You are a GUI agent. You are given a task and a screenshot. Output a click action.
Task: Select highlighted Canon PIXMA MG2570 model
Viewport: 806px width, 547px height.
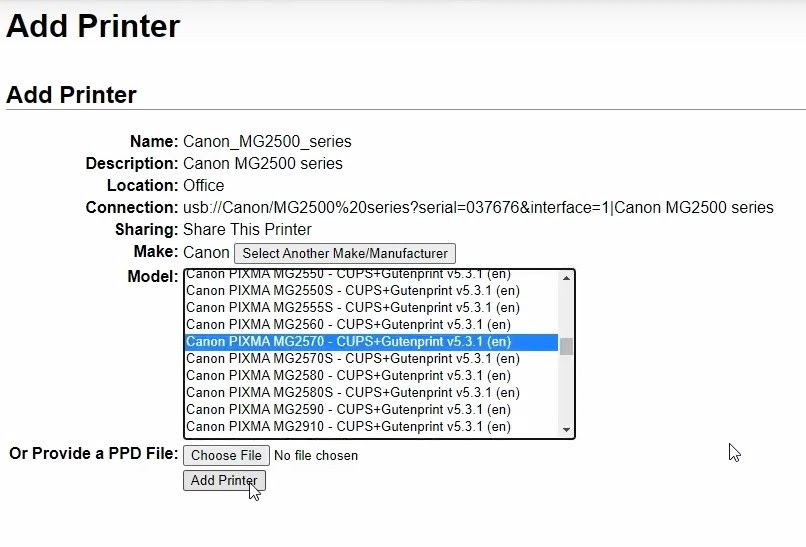coord(371,342)
